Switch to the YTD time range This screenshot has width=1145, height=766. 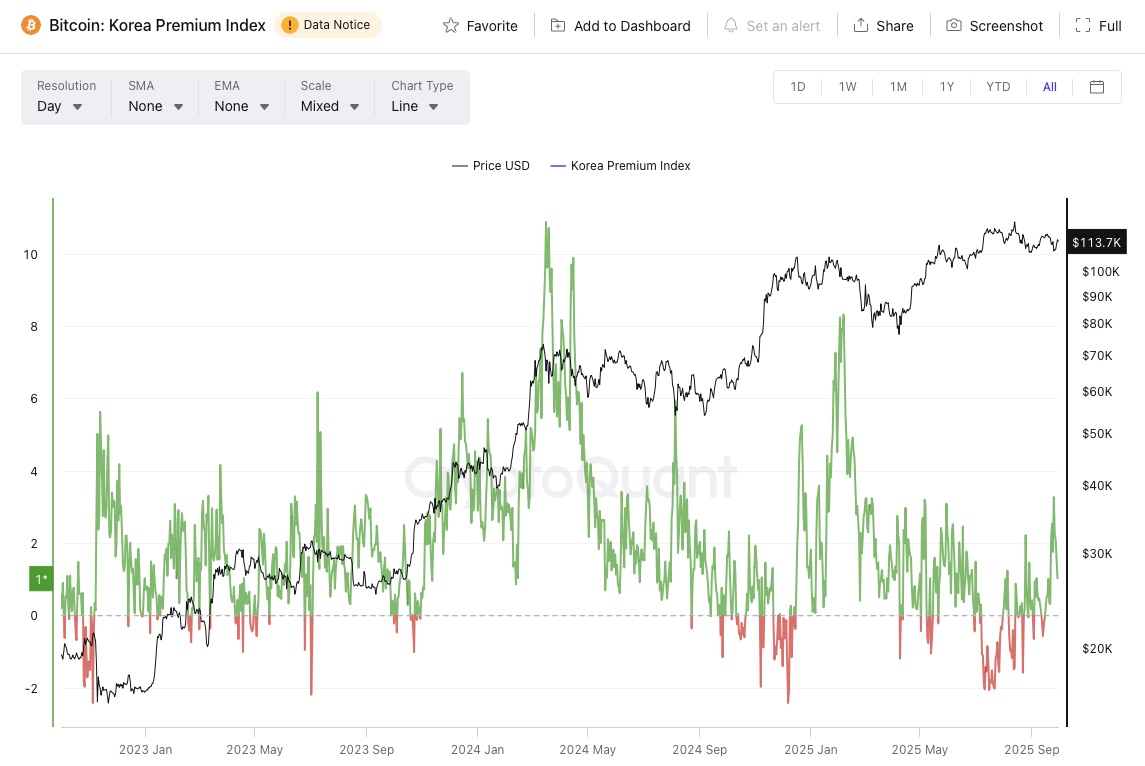pos(998,87)
